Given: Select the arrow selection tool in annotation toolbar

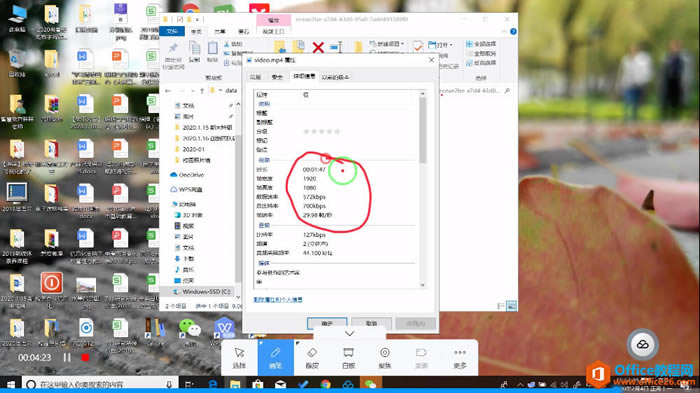Looking at the screenshot, I should (x=239, y=358).
